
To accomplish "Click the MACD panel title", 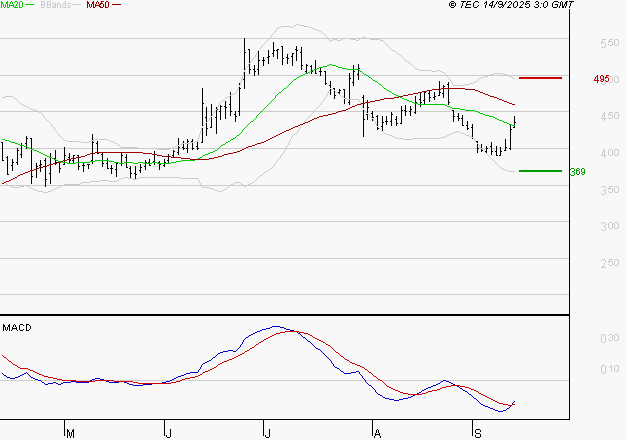I will (15, 327).
